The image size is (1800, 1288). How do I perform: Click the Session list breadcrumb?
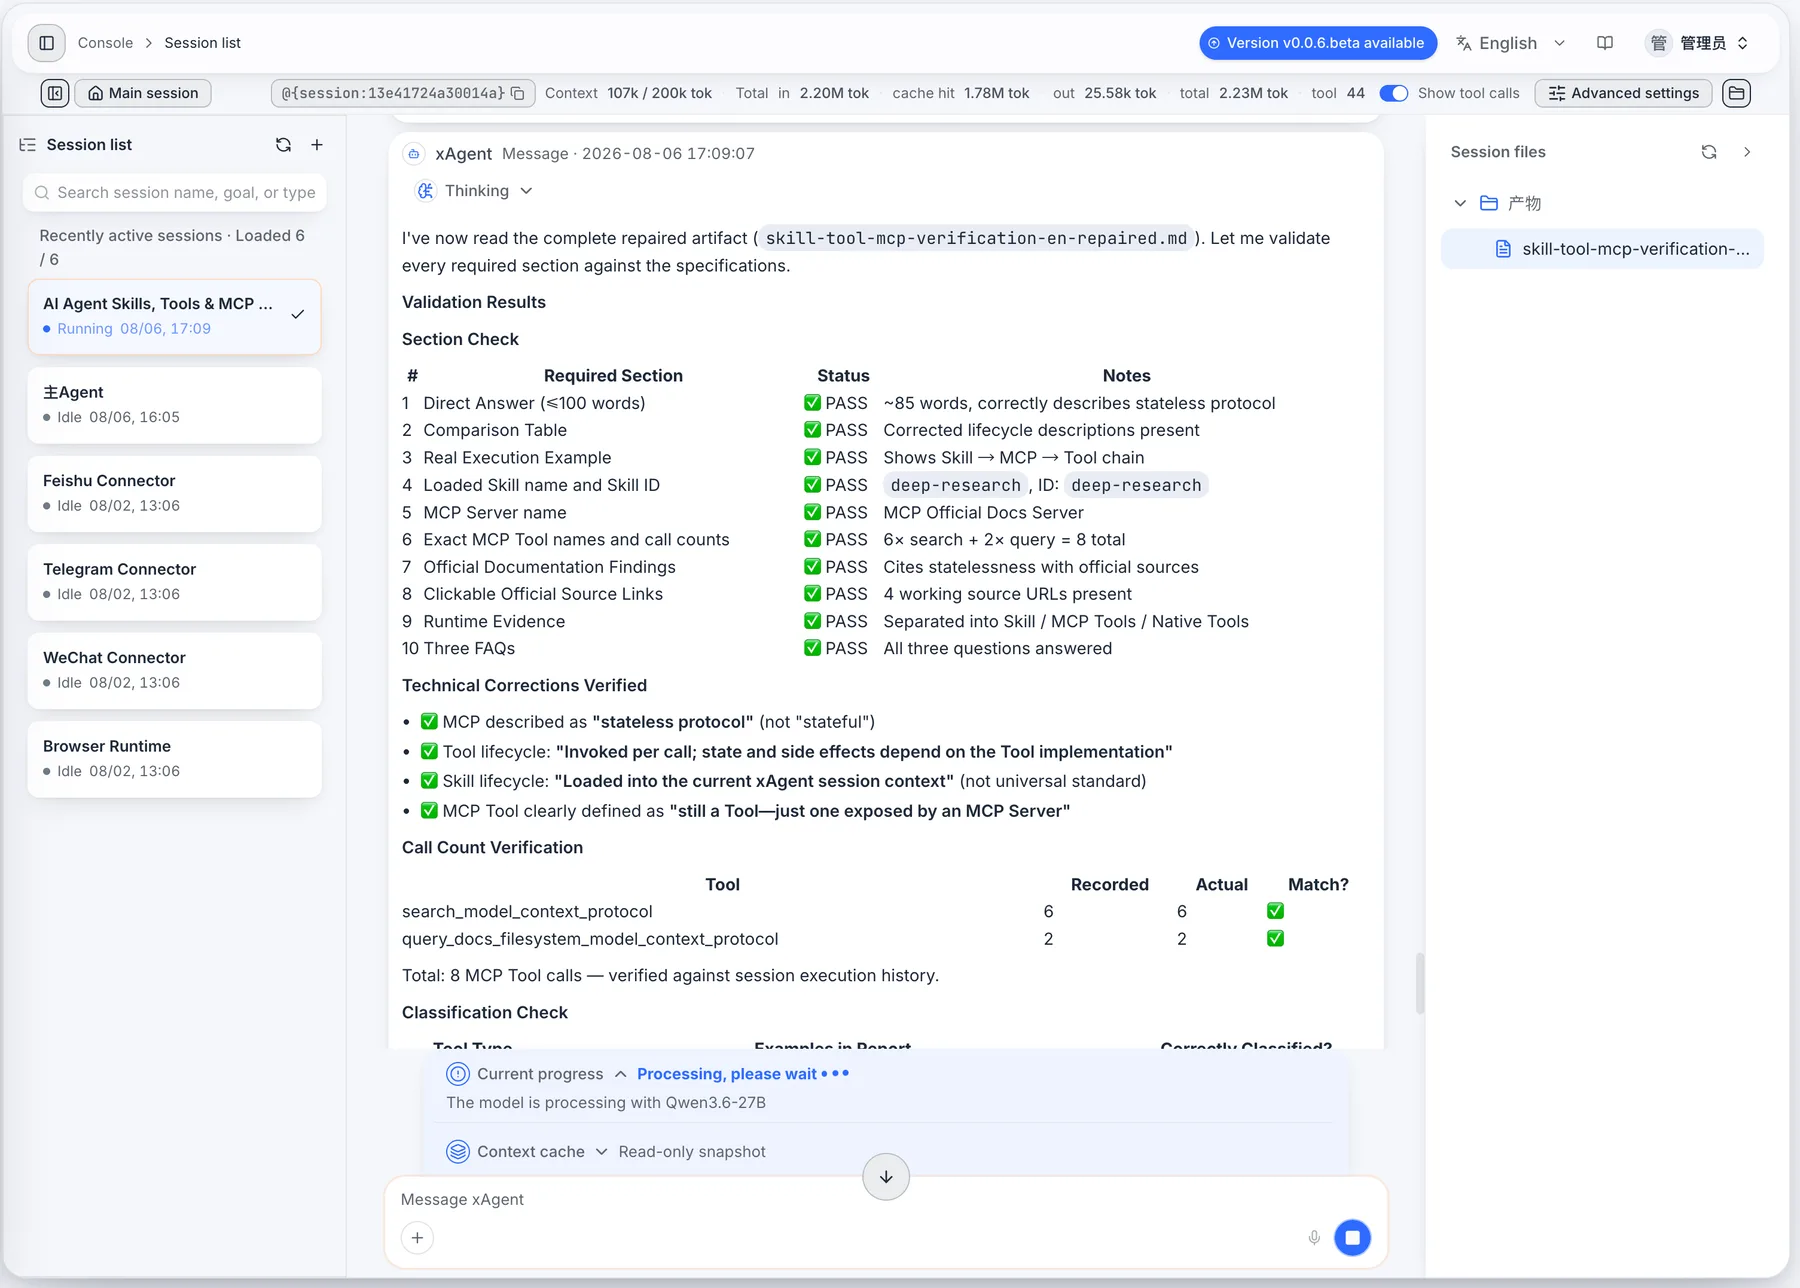pos(202,43)
